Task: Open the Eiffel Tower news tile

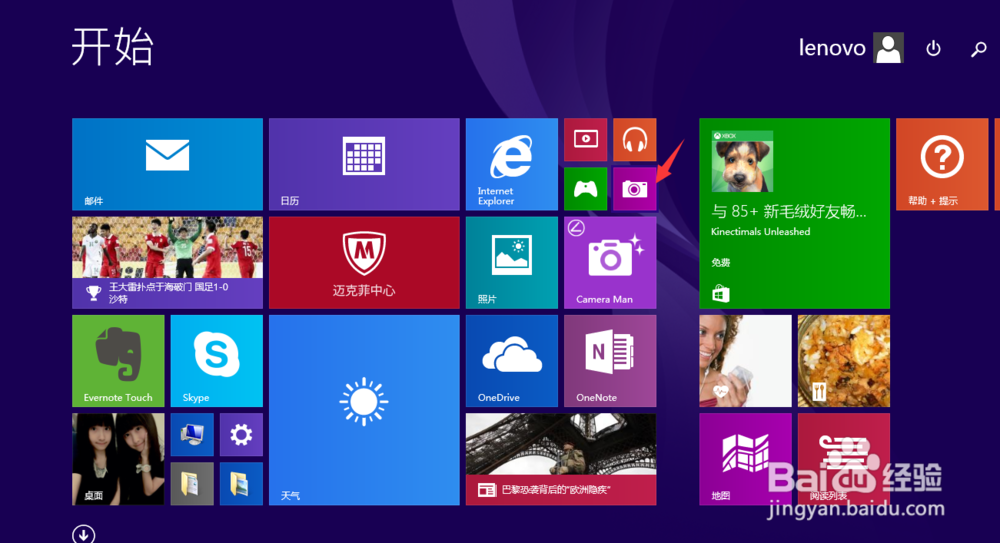Action: pyautogui.click(x=561, y=459)
